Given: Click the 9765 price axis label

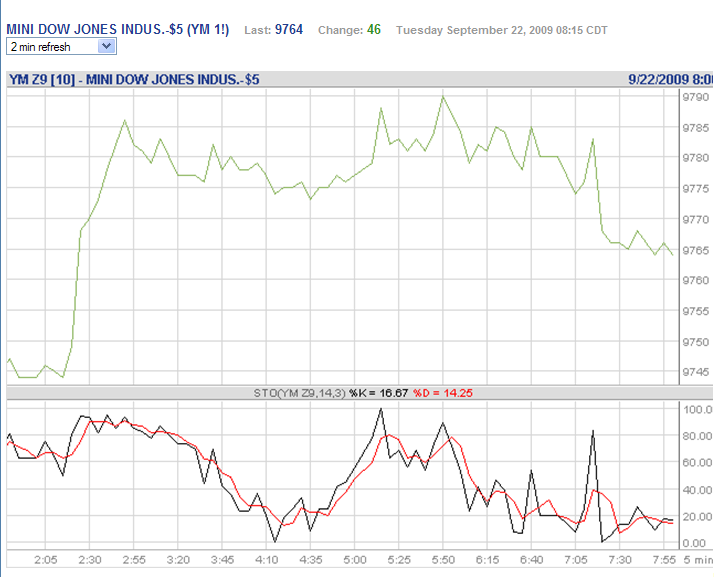Looking at the screenshot, I should click(x=695, y=250).
